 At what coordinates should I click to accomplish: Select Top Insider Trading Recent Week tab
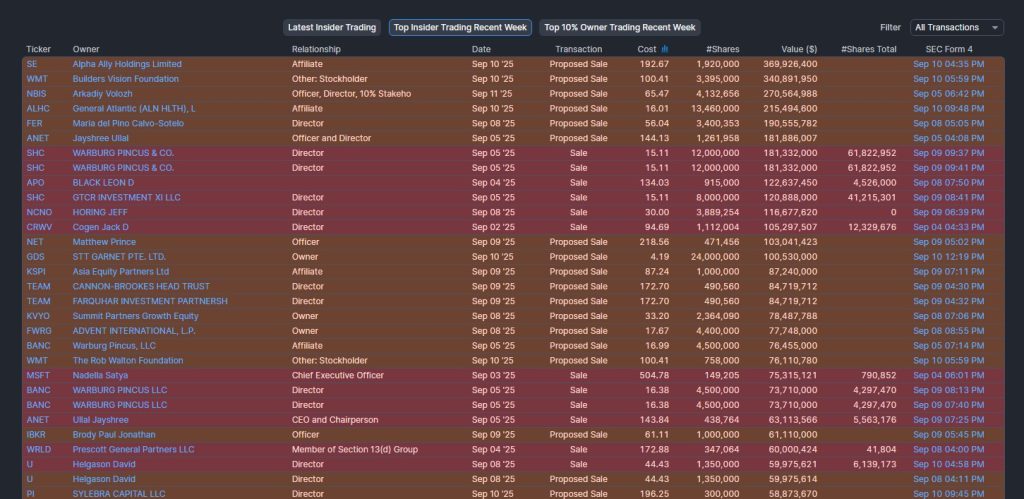[x=461, y=28]
